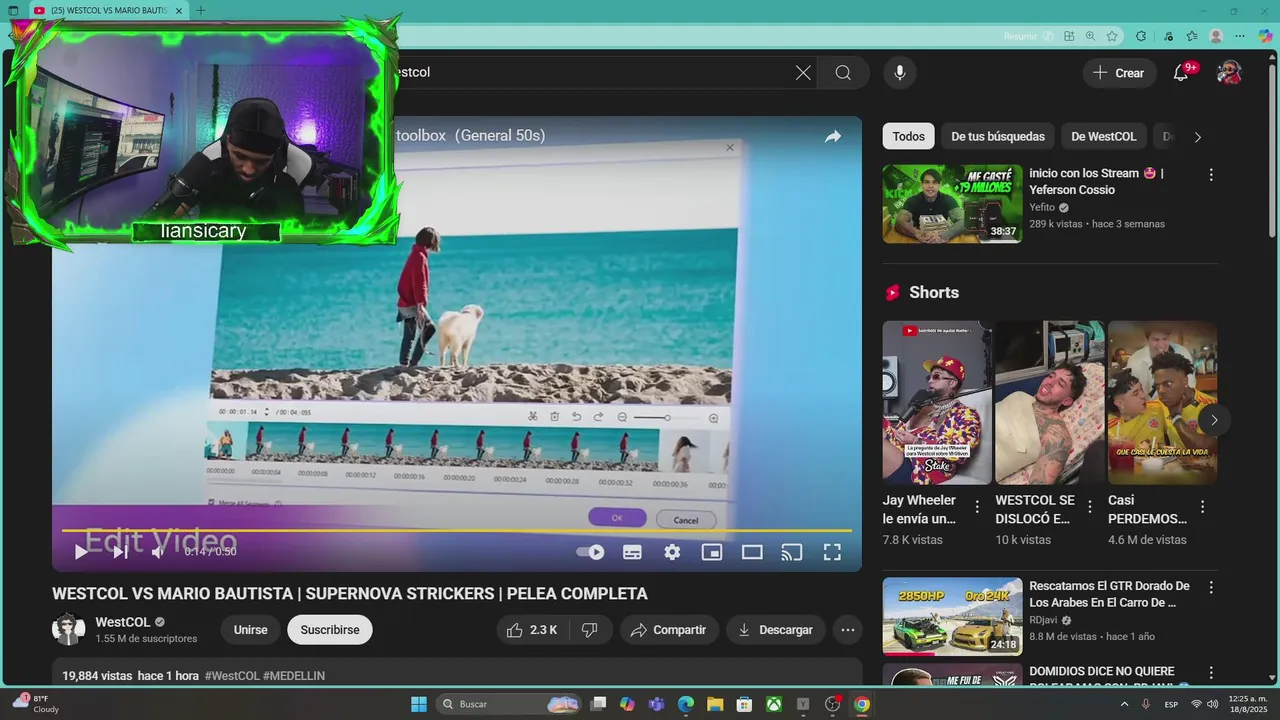Image resolution: width=1280 pixels, height=720 pixels.
Task: Open Copilot icon in browser toolbar
Action: (x=1265, y=36)
